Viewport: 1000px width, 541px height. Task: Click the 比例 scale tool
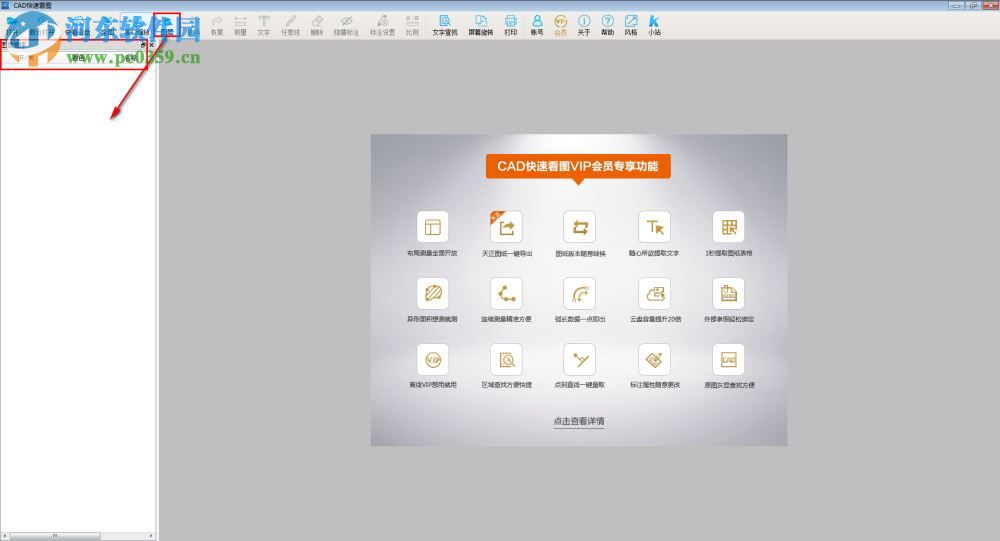pos(412,26)
